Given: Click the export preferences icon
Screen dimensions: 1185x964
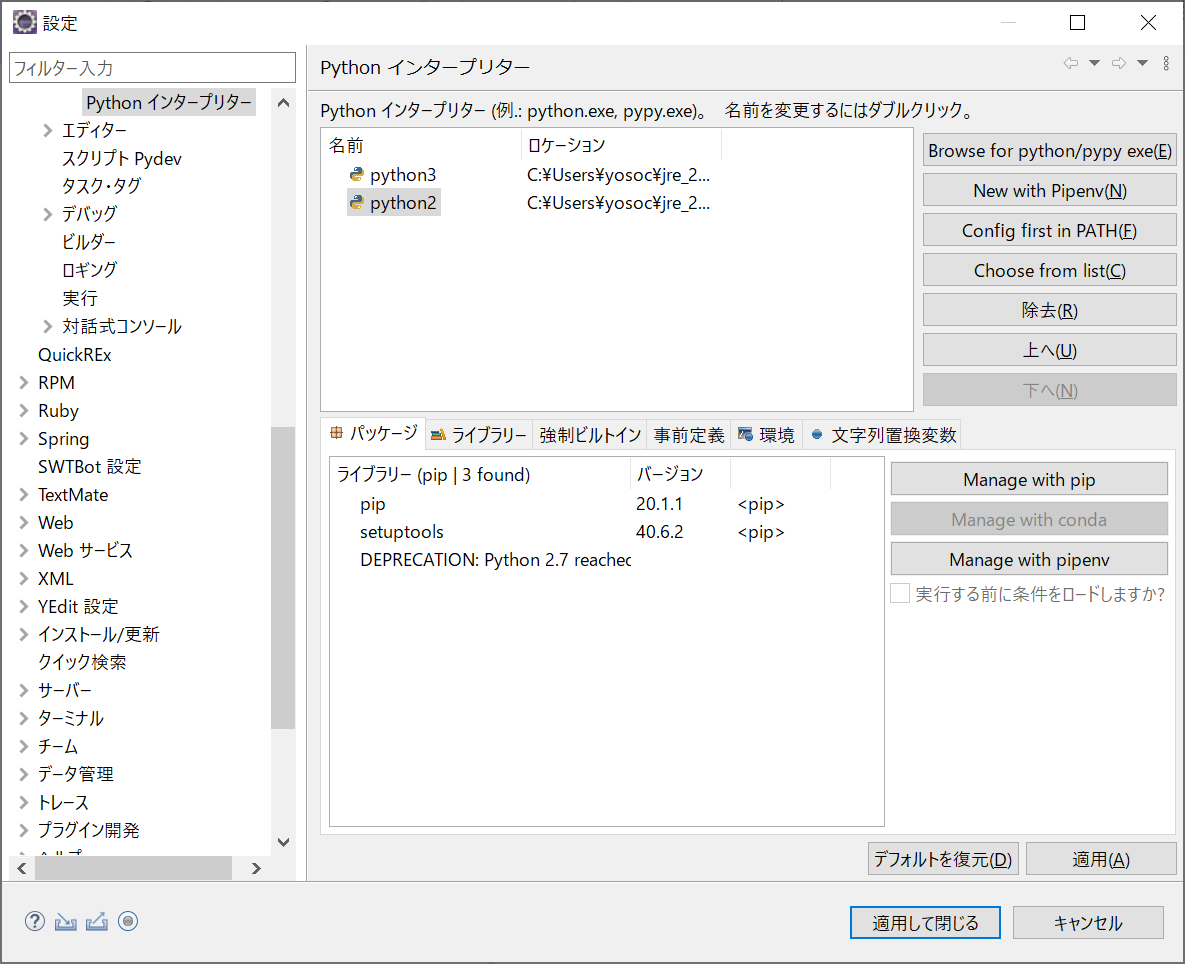Looking at the screenshot, I should (97, 922).
